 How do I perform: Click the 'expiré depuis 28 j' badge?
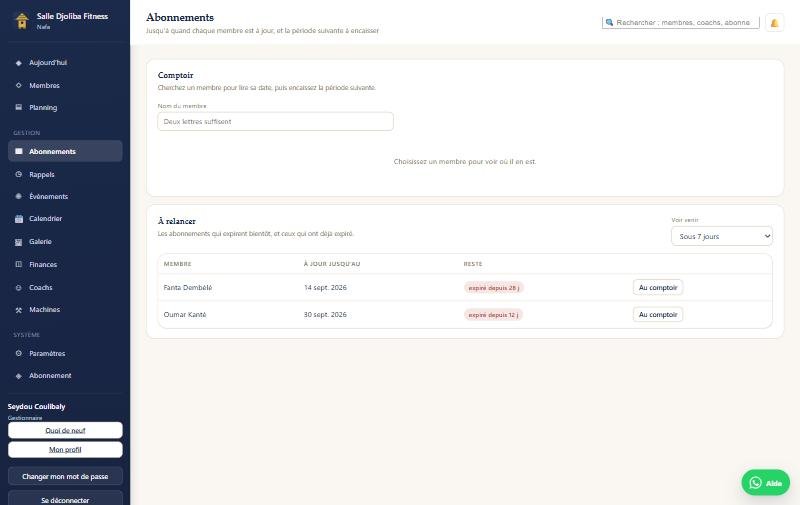coord(493,288)
